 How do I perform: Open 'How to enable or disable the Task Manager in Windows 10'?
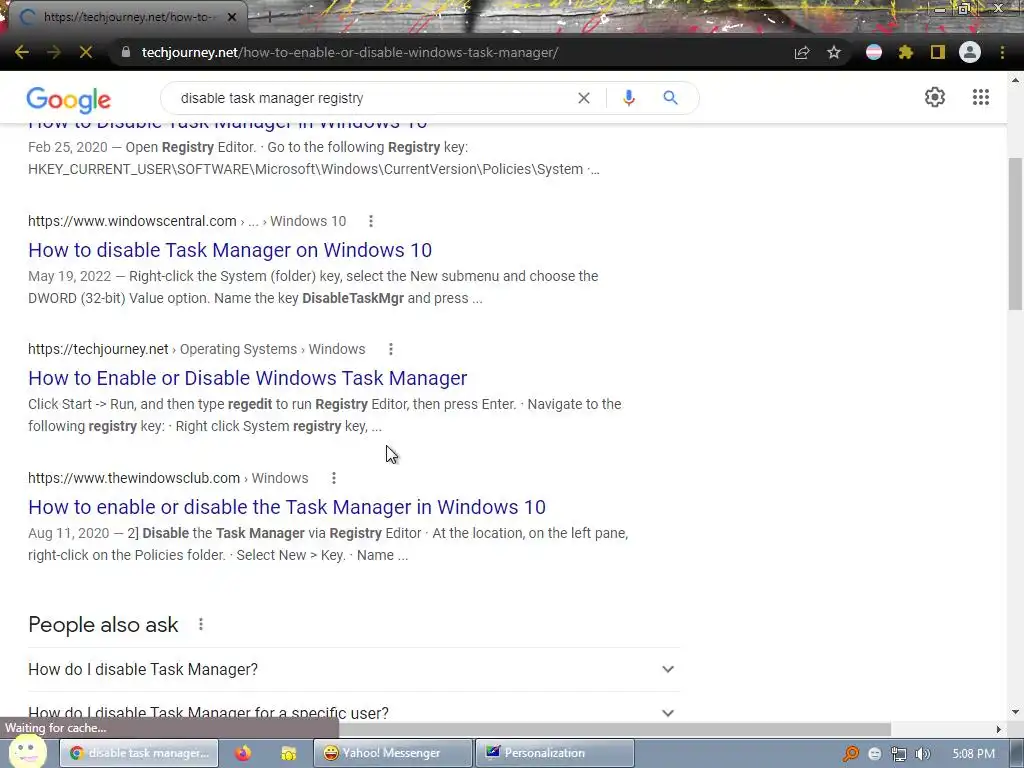pyautogui.click(x=287, y=507)
